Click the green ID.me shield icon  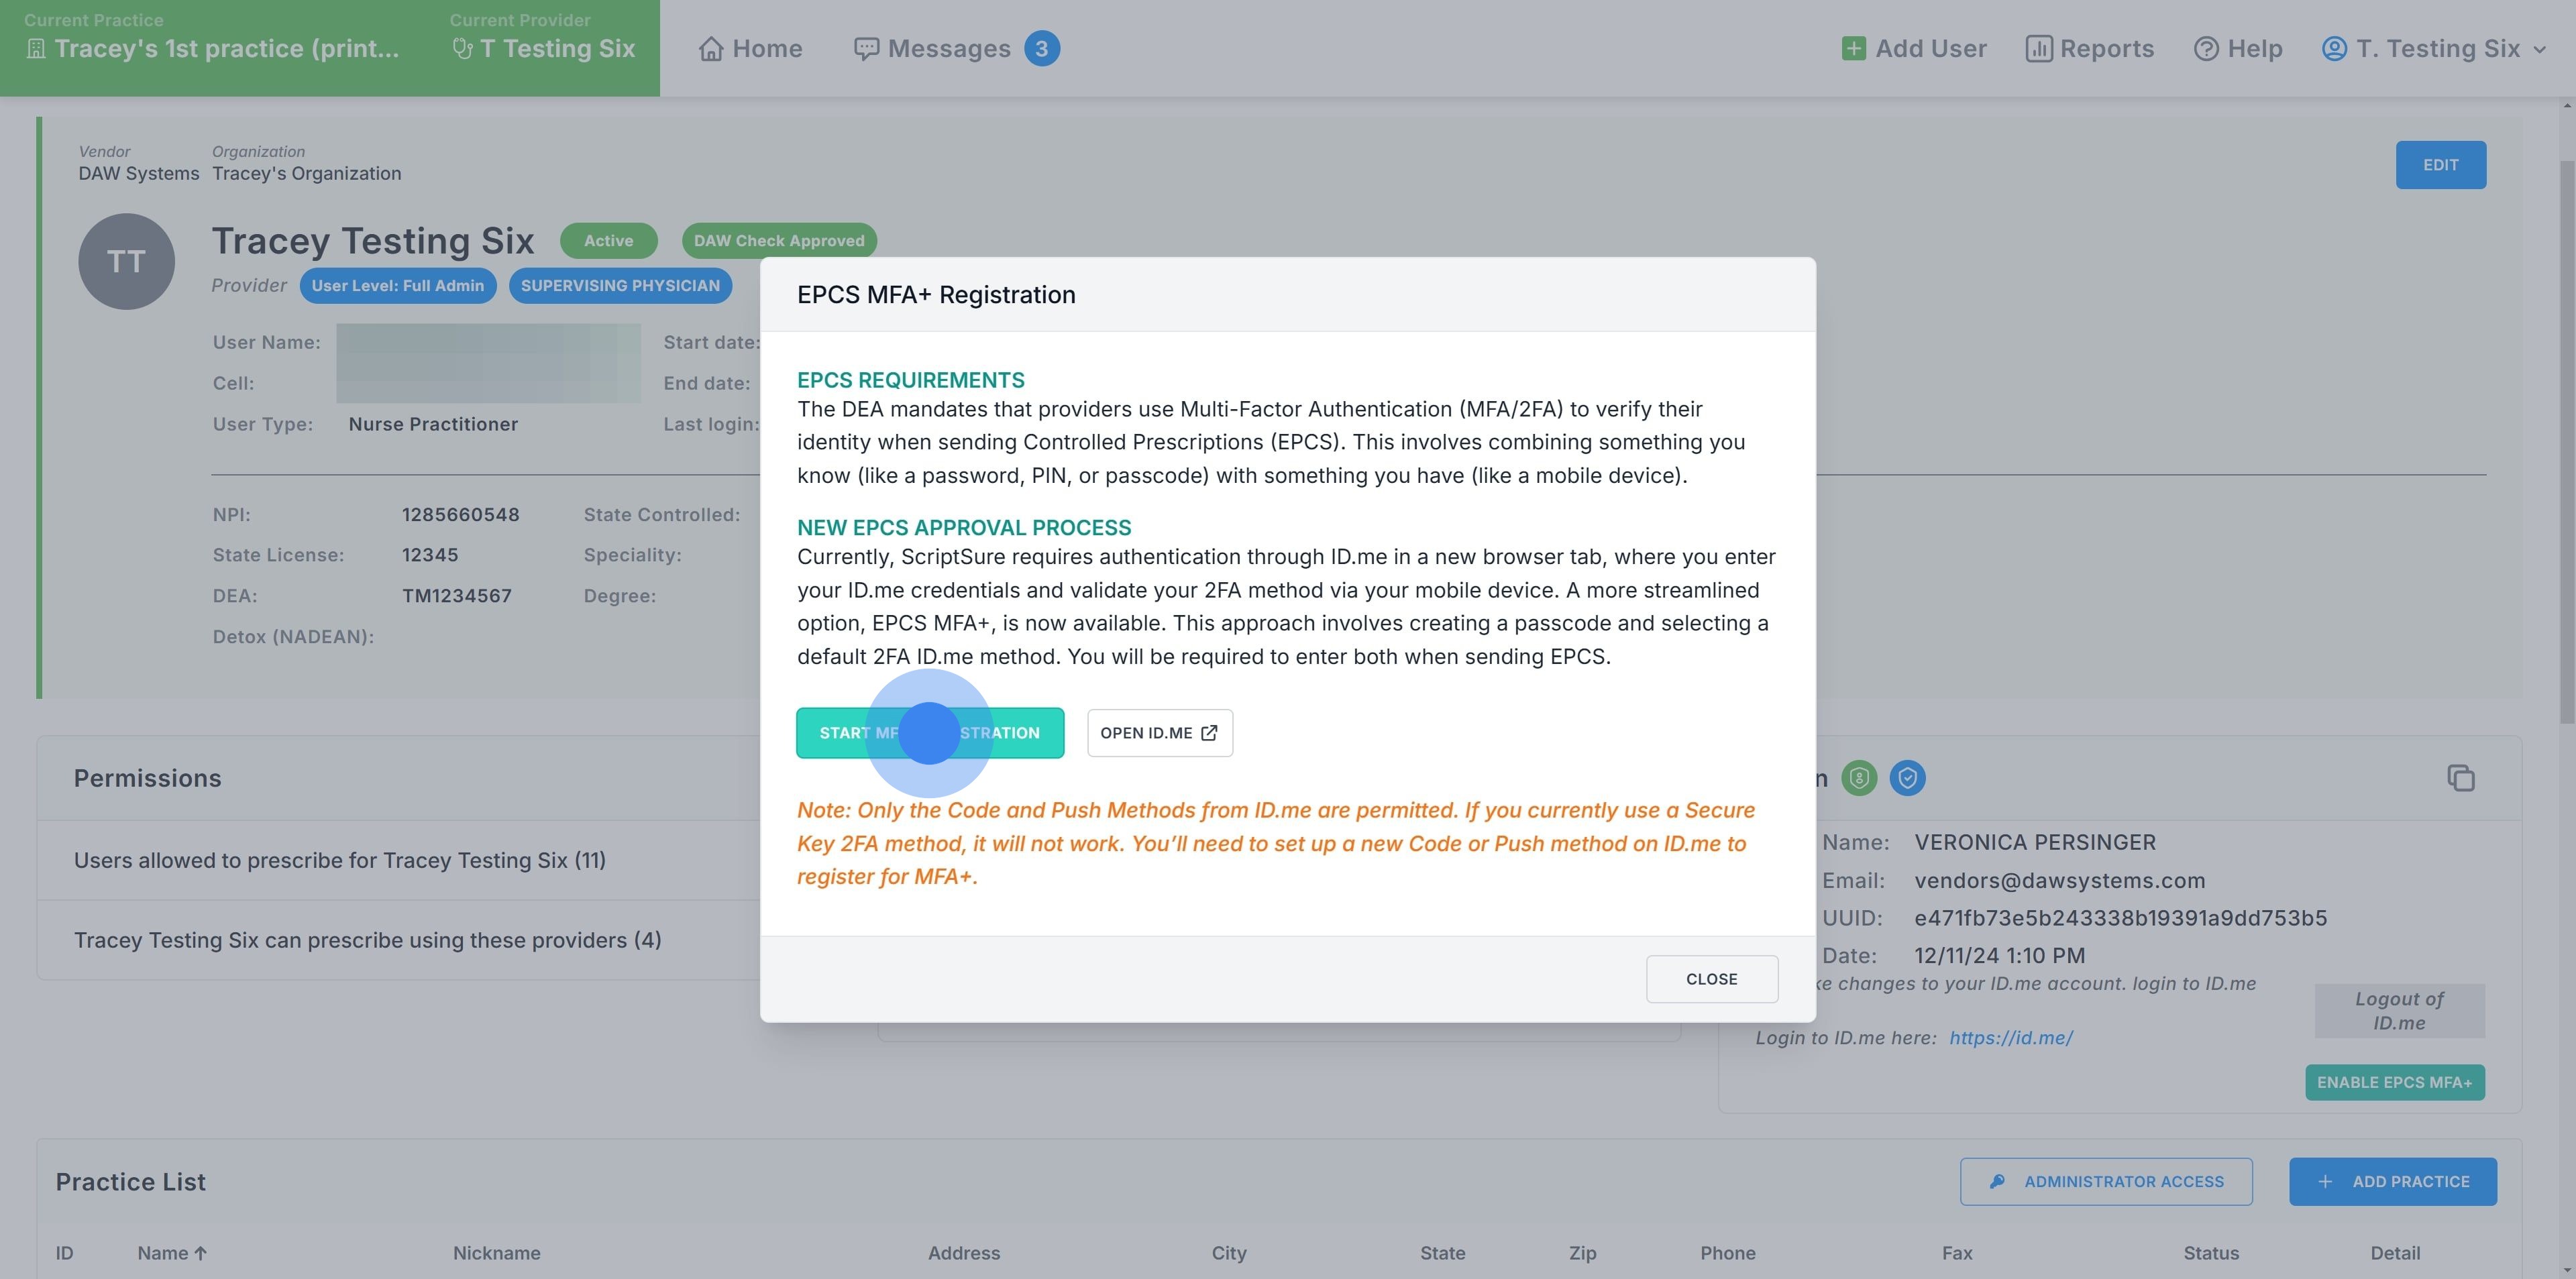[1859, 778]
